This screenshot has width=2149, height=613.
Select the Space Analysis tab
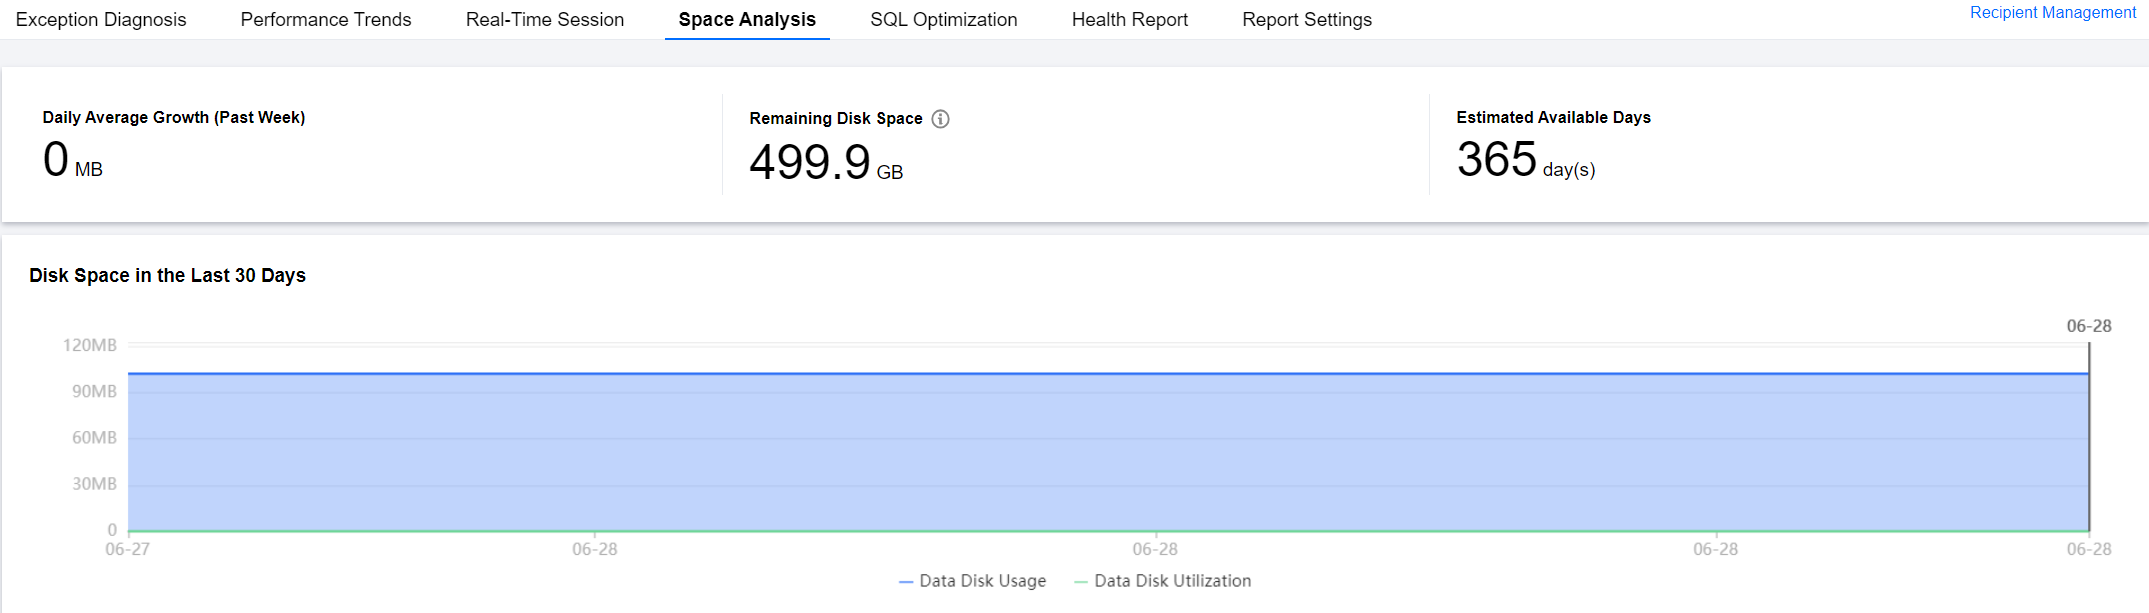point(747,20)
